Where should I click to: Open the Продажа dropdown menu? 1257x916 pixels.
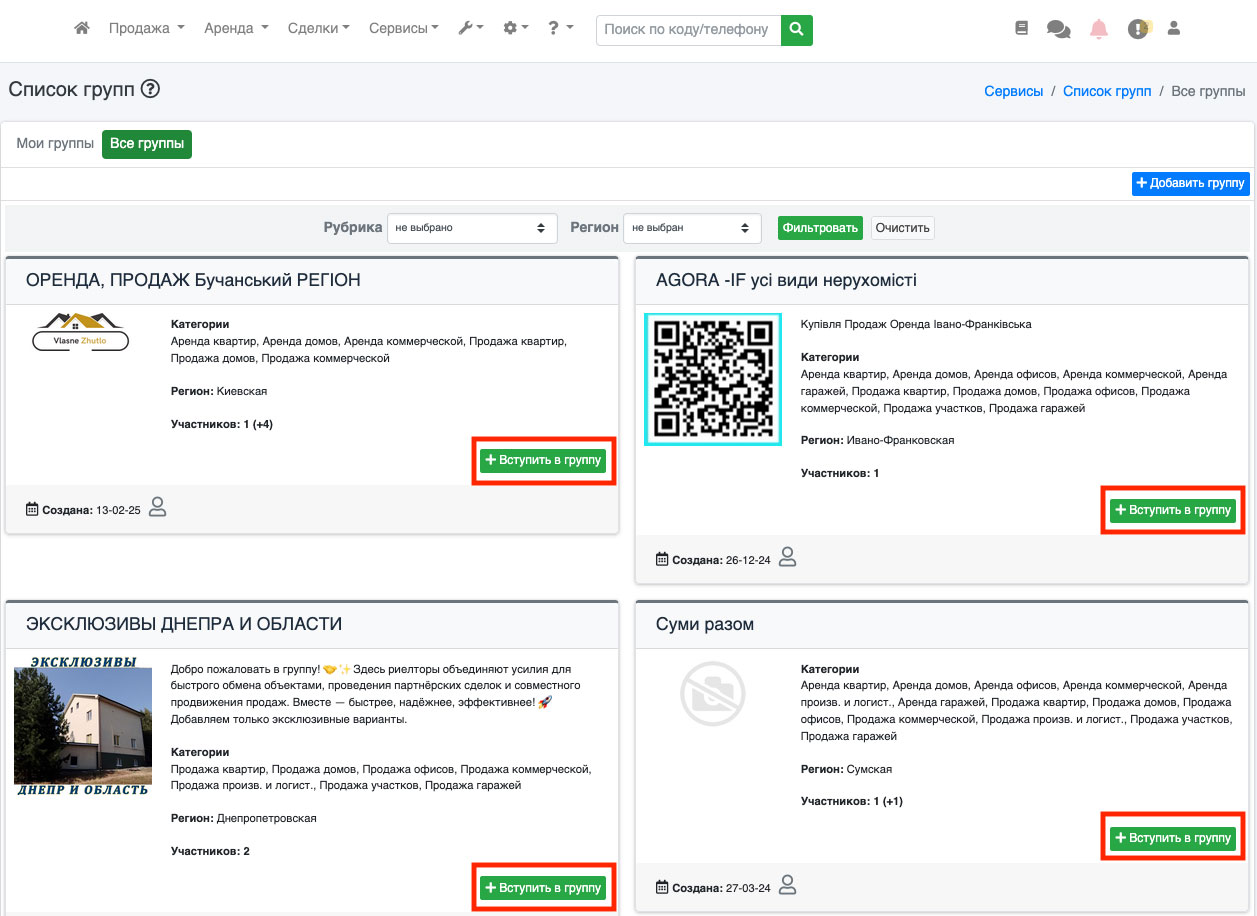pos(146,29)
